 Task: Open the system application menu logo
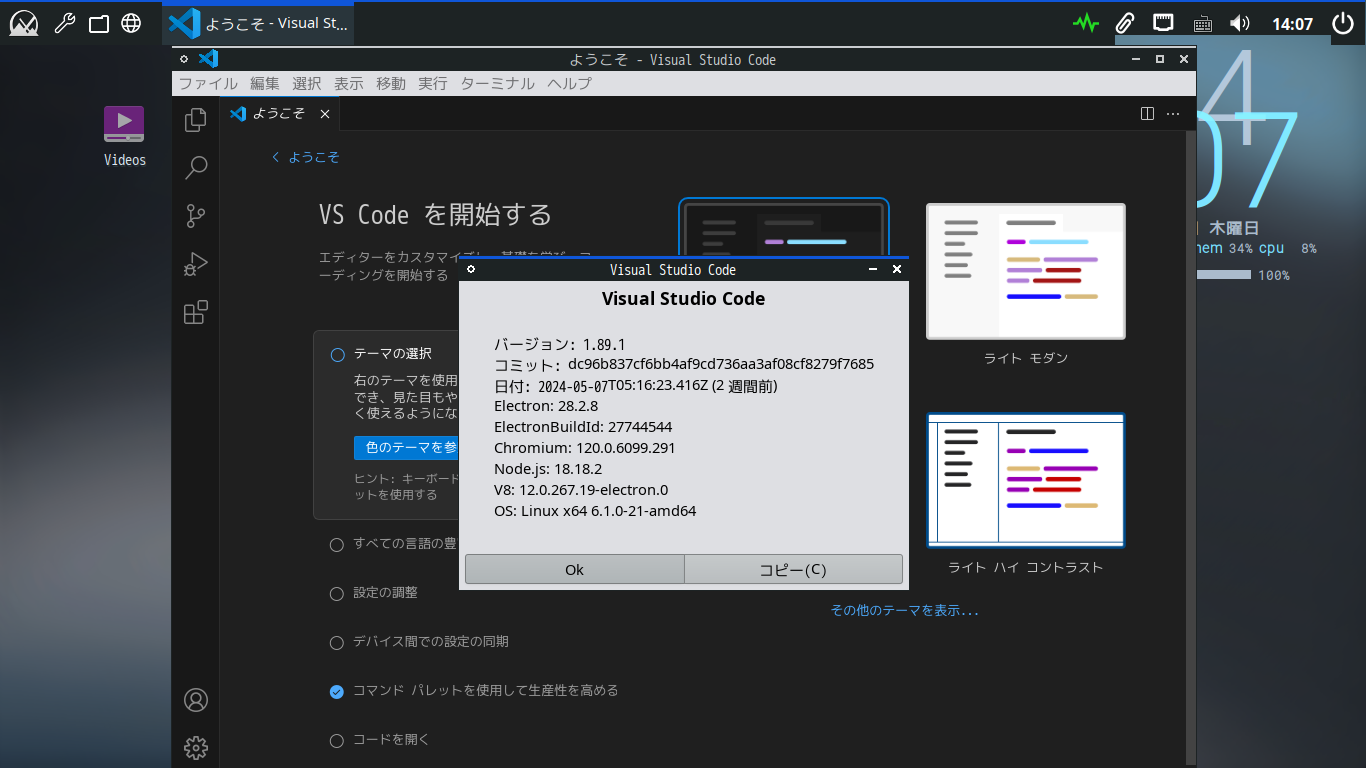(24, 23)
